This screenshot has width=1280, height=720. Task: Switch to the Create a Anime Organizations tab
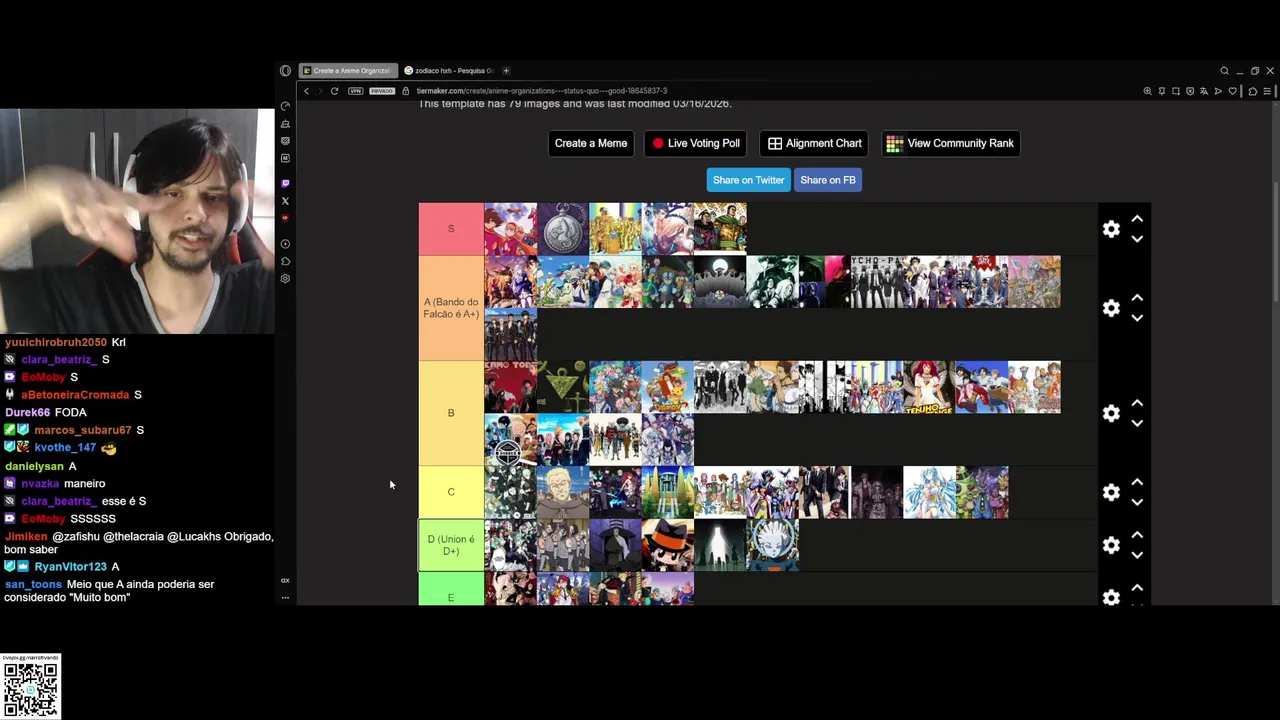coord(348,71)
